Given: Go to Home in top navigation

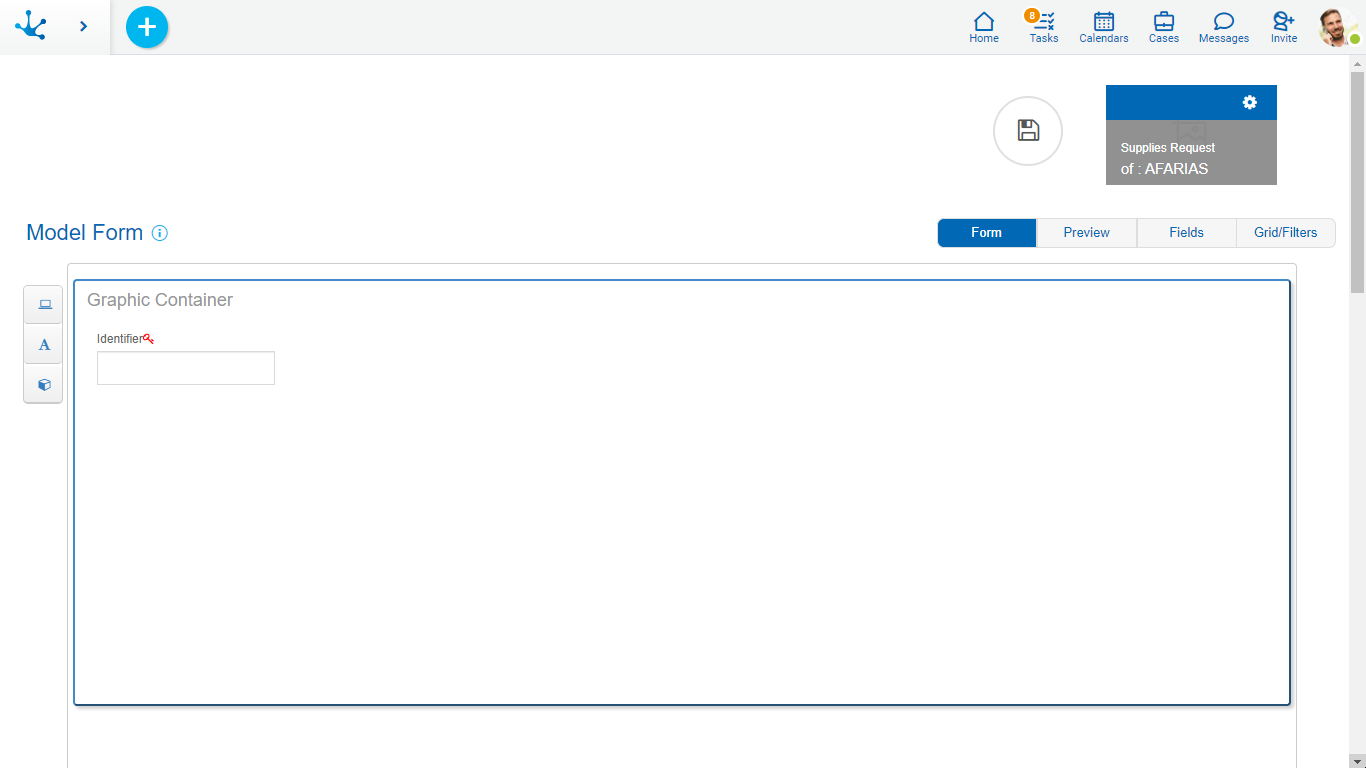Looking at the screenshot, I should pyautogui.click(x=983, y=27).
